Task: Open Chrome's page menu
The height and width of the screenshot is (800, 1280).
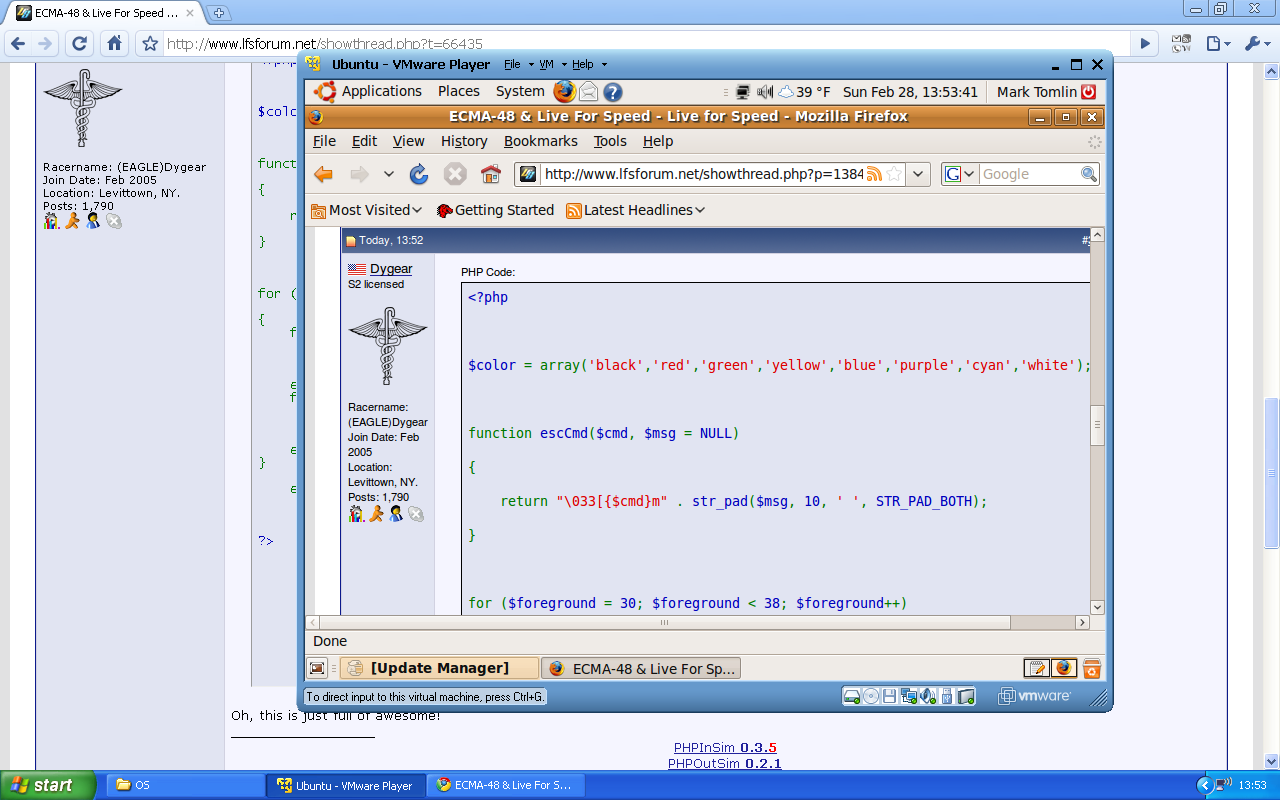Action: (x=1218, y=43)
